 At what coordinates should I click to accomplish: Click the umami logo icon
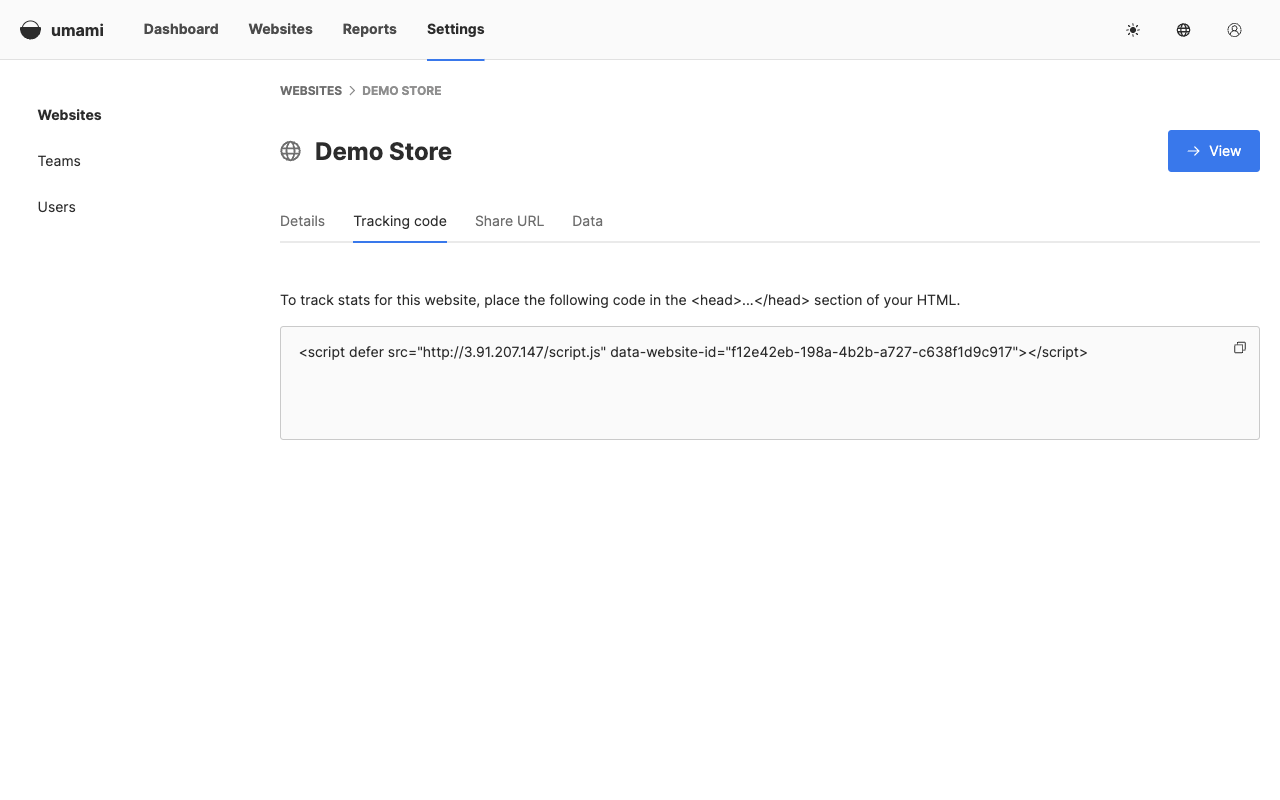31,30
